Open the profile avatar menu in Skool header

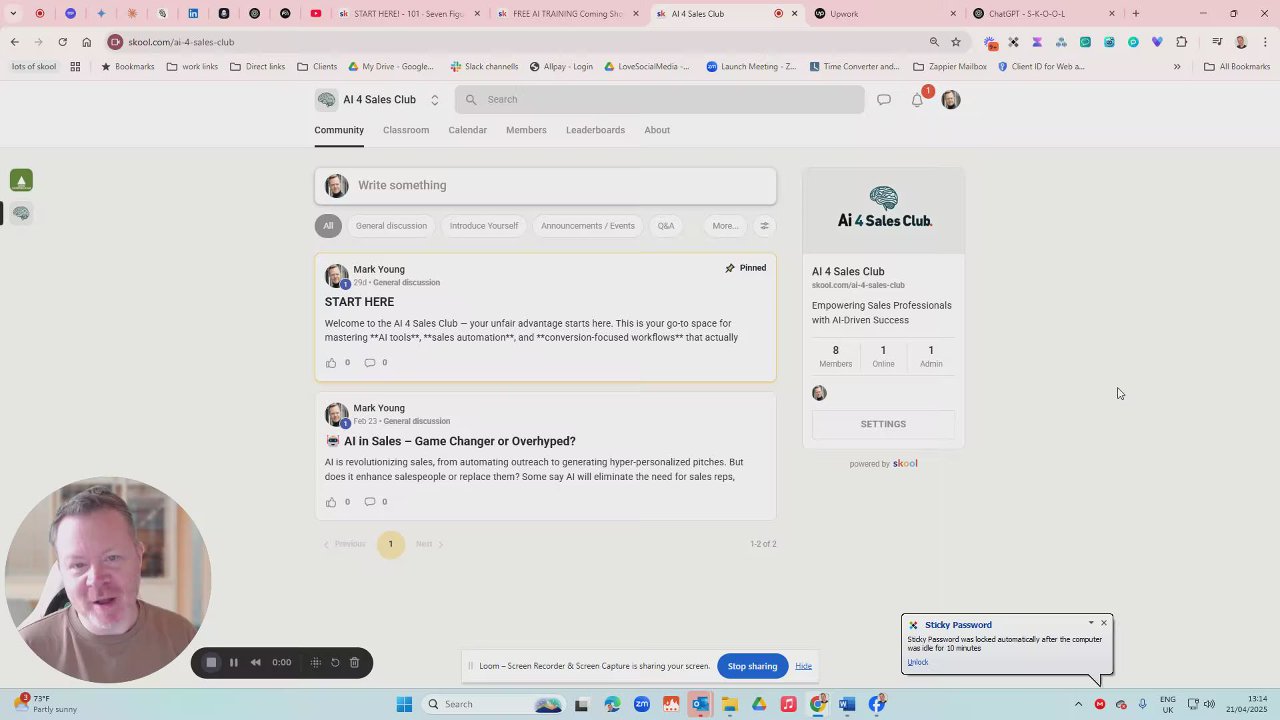(x=950, y=99)
